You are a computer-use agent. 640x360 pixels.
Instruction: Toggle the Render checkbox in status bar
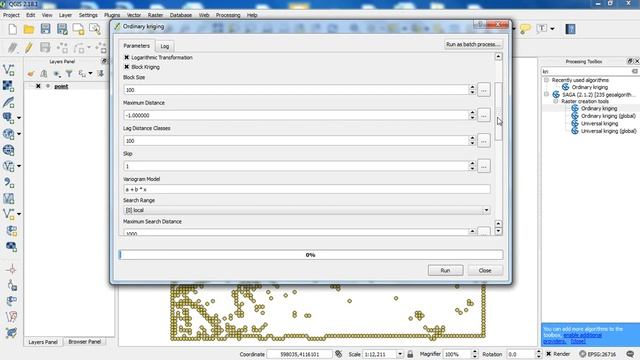point(549,354)
